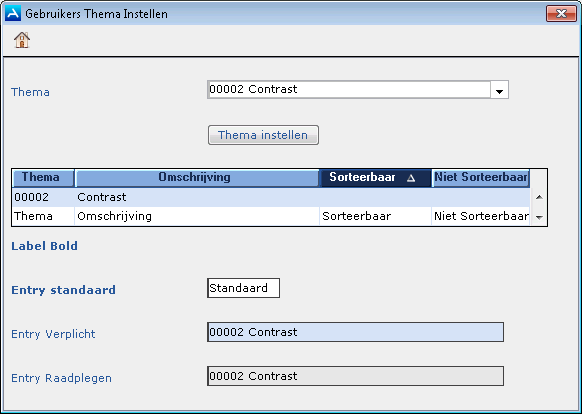Click the sort ascending triangle in Sorteerbaar header
The image size is (582, 414).
point(411,178)
